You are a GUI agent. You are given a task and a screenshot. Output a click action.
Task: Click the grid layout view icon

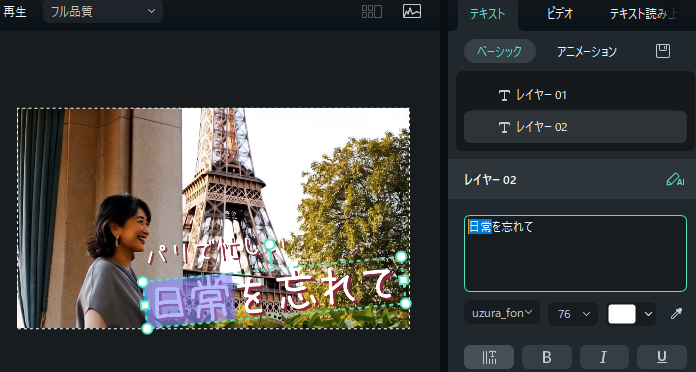pos(372,12)
